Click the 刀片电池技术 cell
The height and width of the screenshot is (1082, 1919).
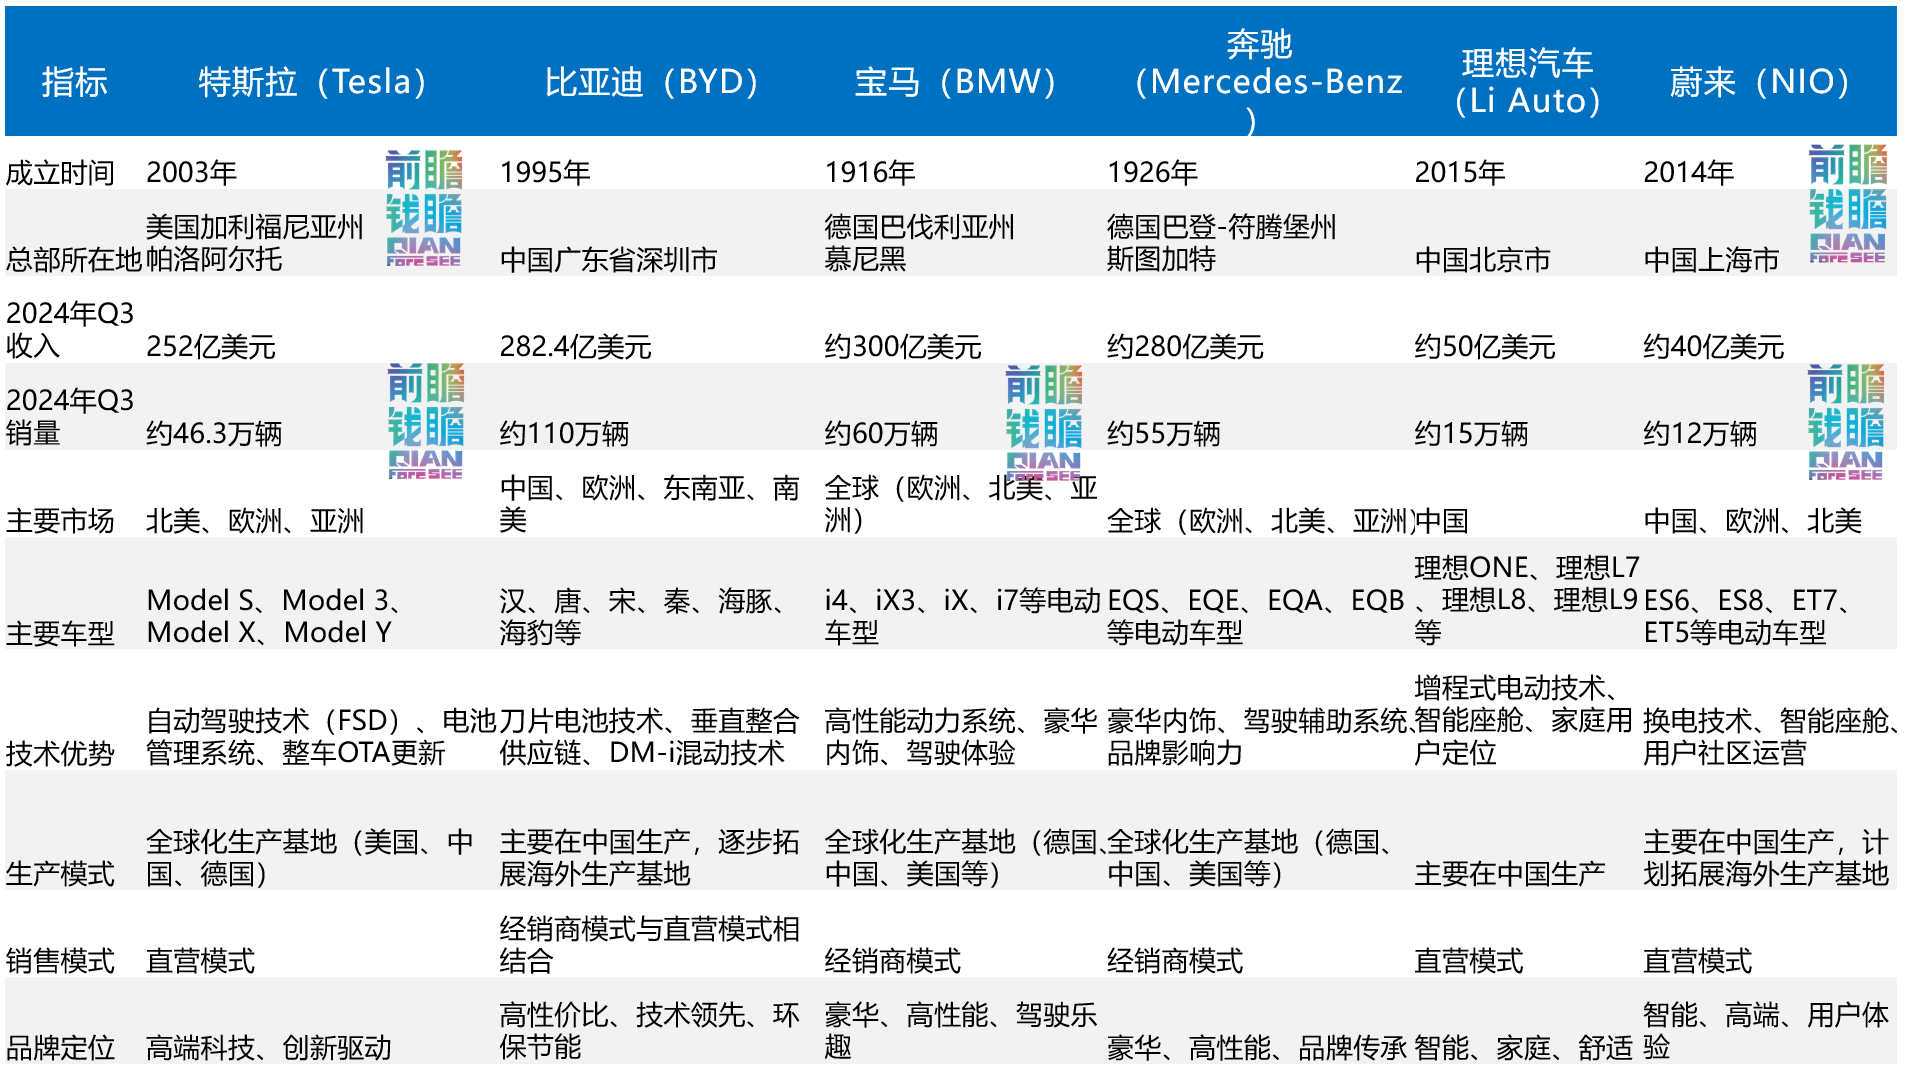(649, 736)
